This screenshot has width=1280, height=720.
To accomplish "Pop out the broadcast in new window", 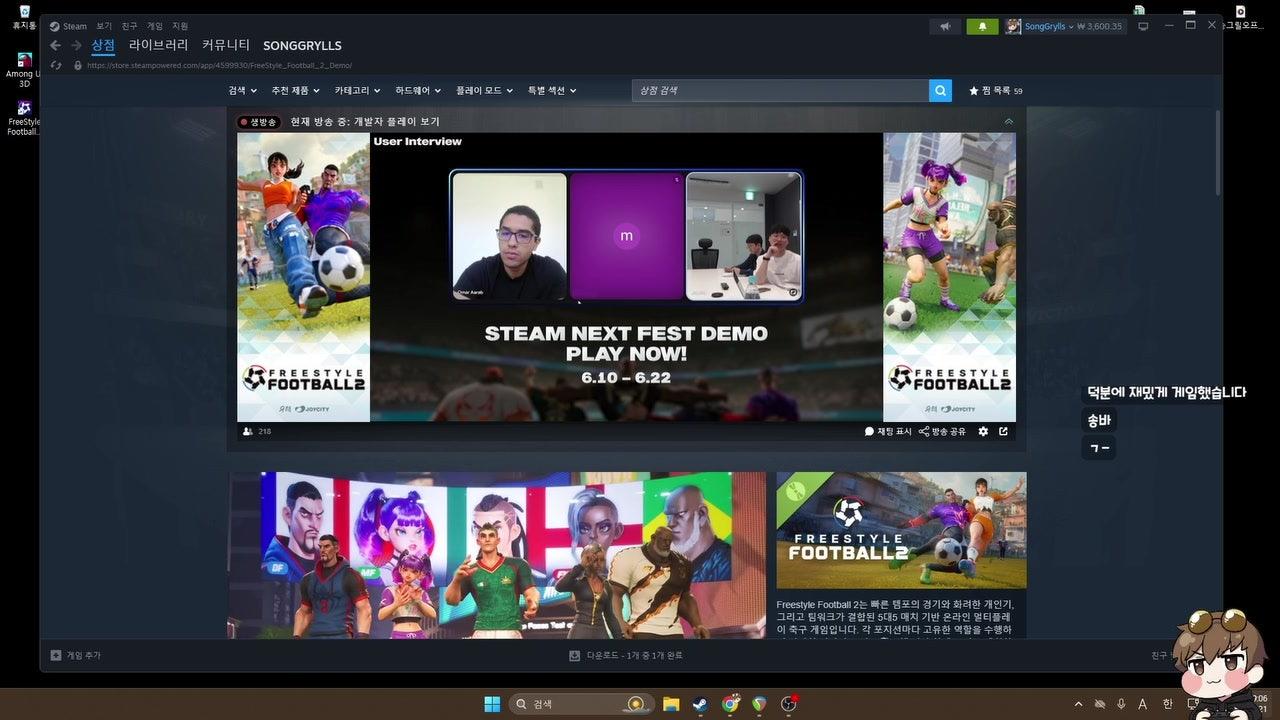I will pyautogui.click(x=1003, y=431).
